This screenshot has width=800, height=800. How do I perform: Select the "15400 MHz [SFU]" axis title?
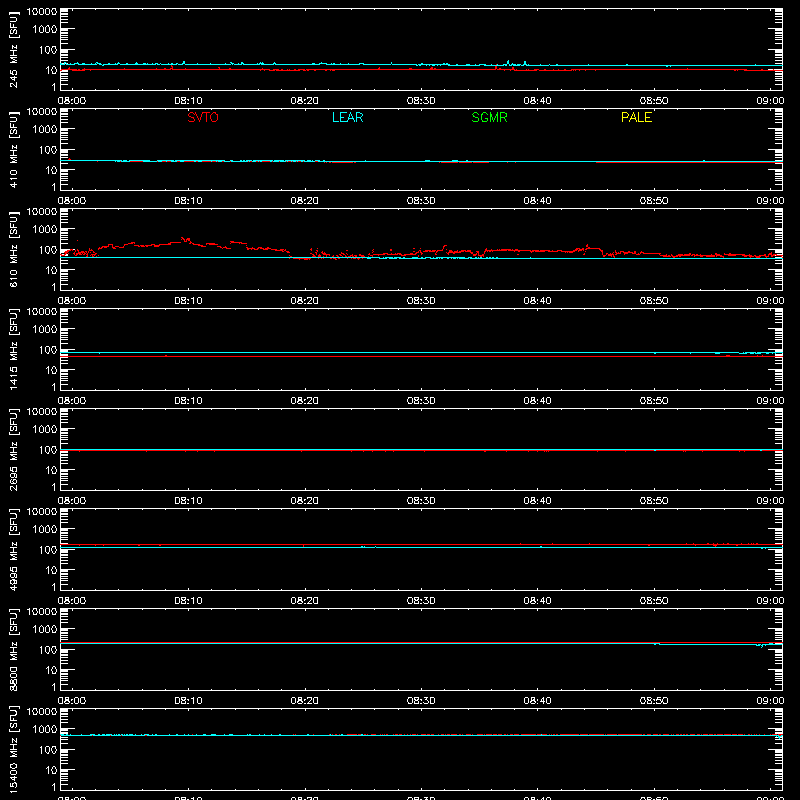[x=14, y=749]
